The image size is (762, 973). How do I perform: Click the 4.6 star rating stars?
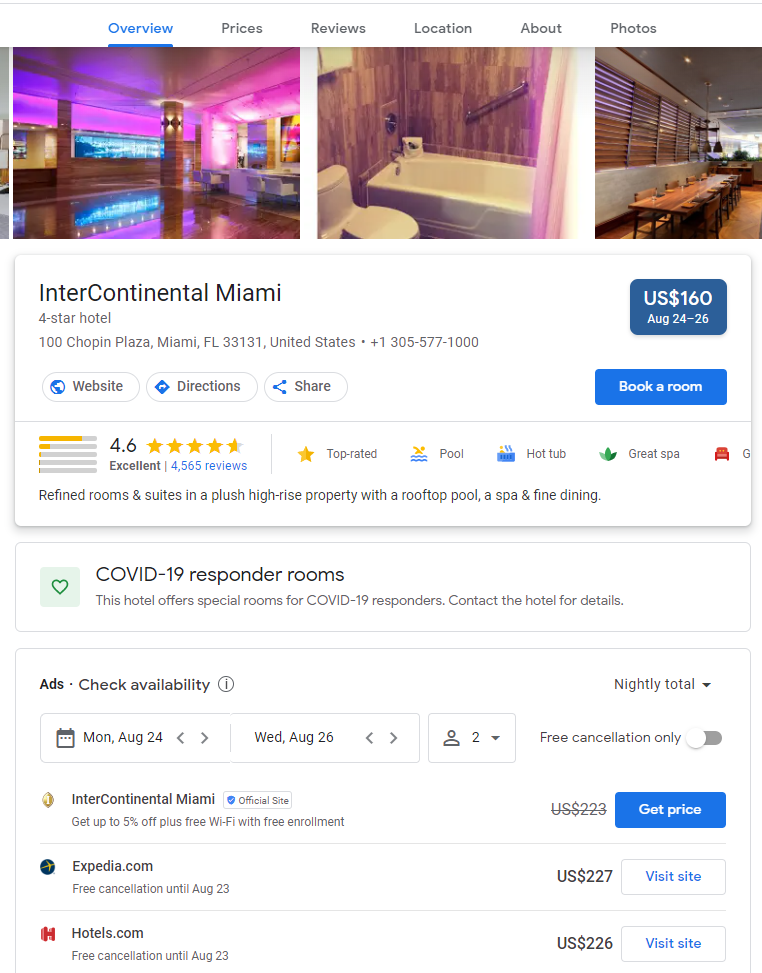point(195,446)
